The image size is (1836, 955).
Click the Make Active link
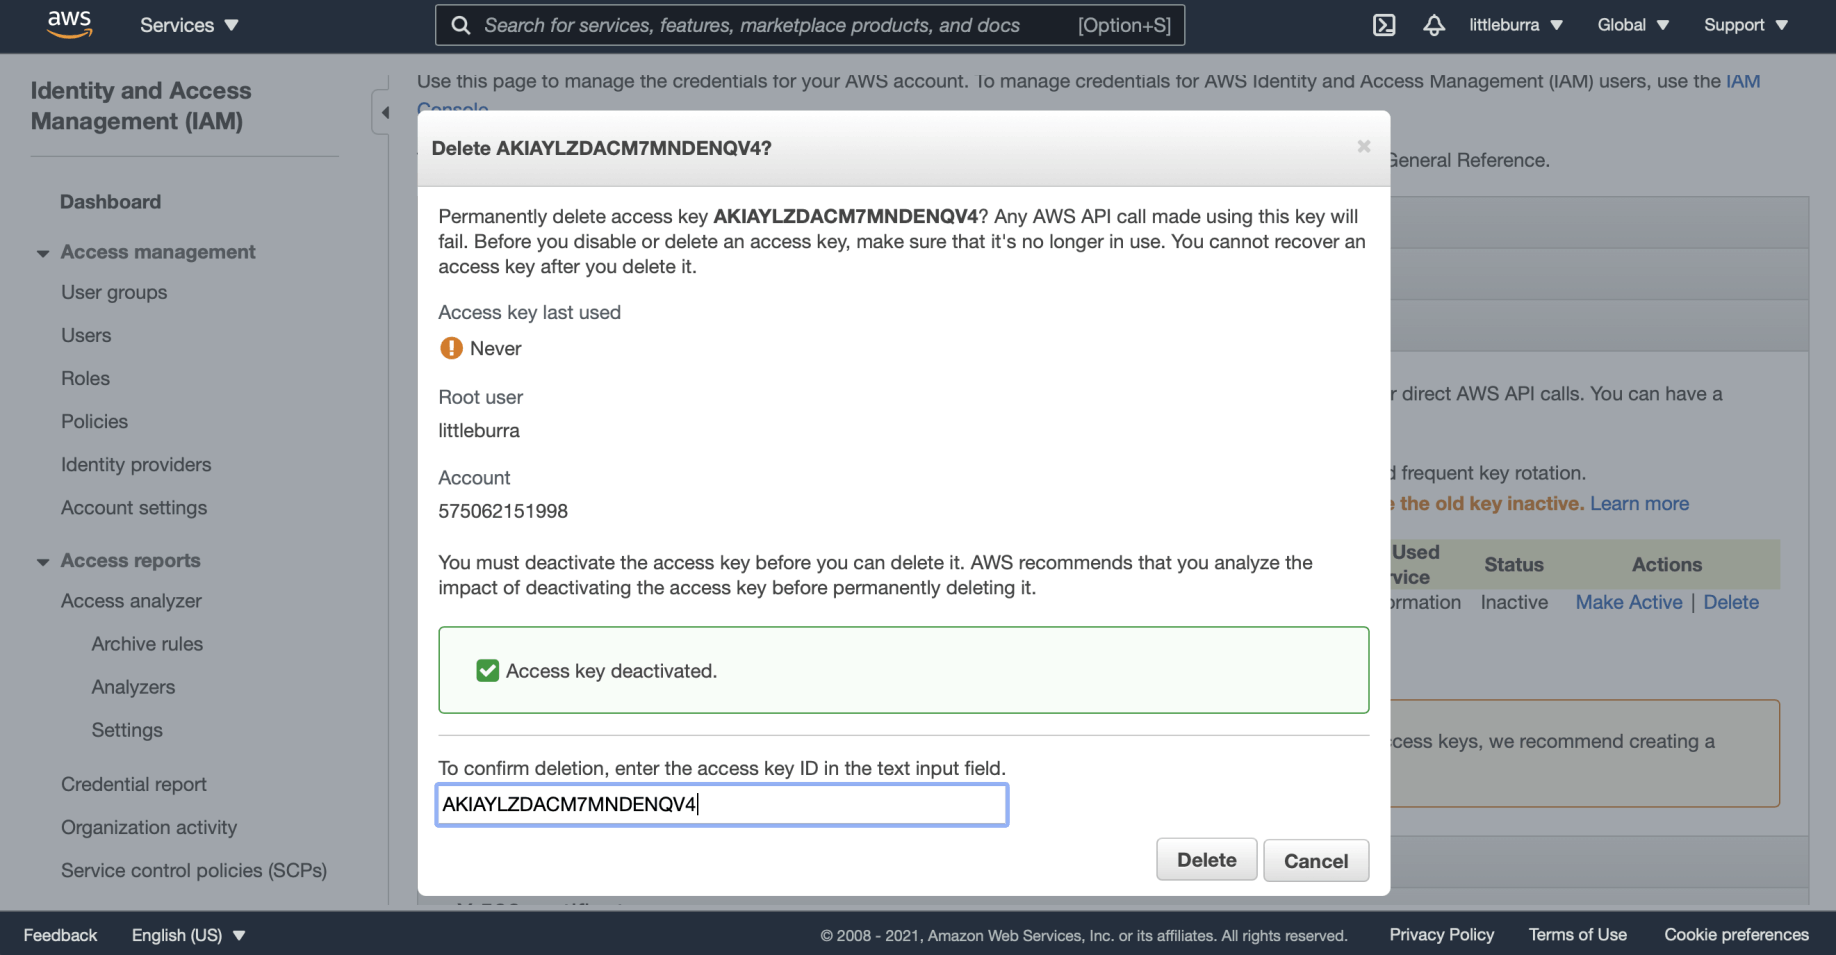pyautogui.click(x=1629, y=602)
